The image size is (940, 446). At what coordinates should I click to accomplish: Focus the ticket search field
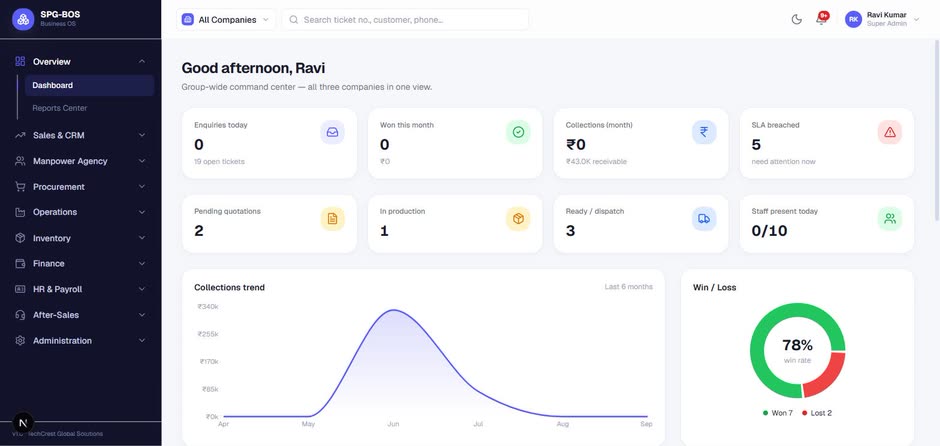coord(405,19)
